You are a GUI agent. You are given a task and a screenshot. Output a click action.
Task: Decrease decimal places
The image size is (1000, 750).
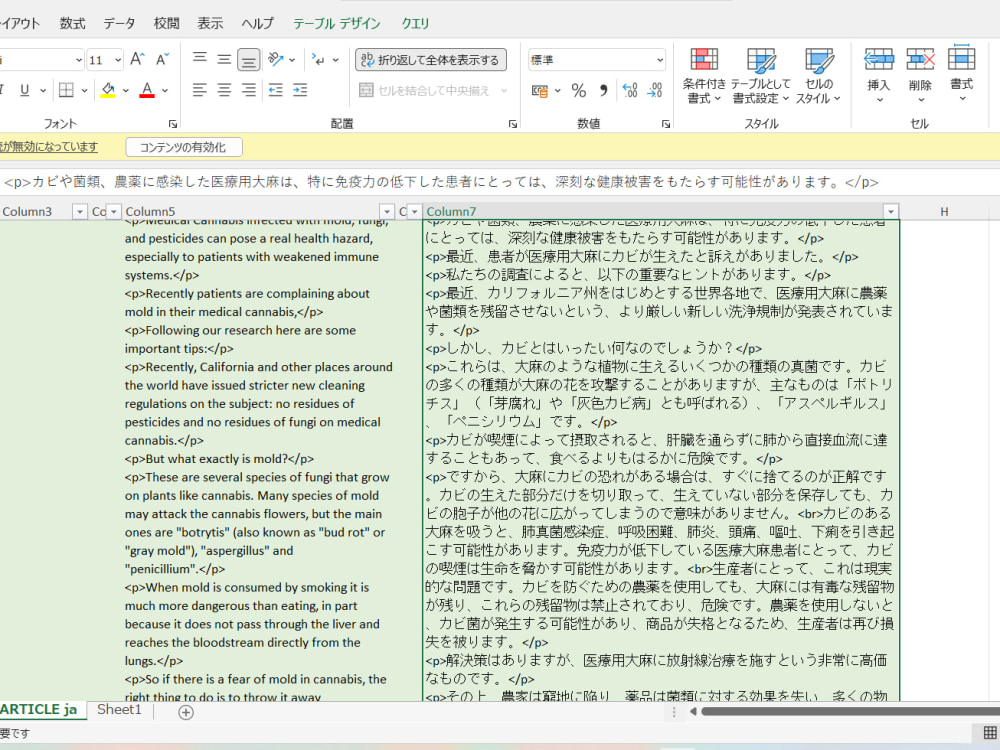tap(655, 91)
